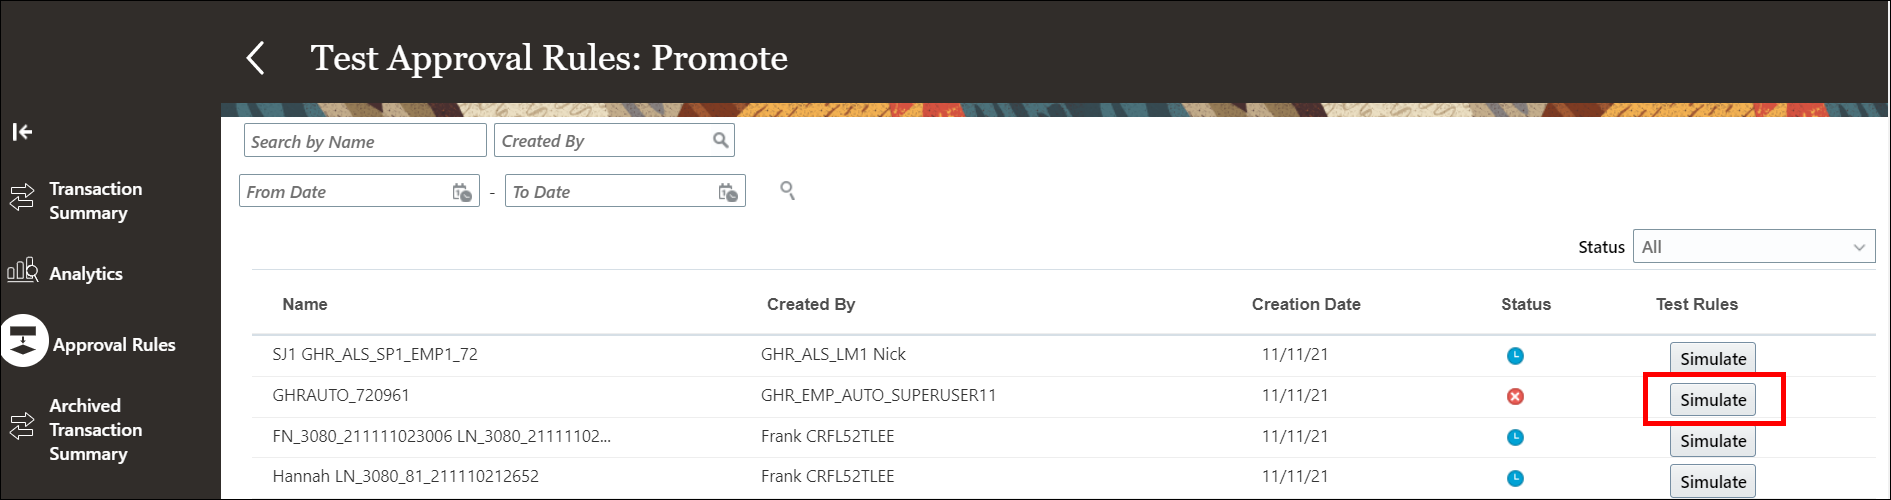The width and height of the screenshot is (1891, 500).
Task: Select Approval Rules in the sidebar
Action: (x=113, y=345)
